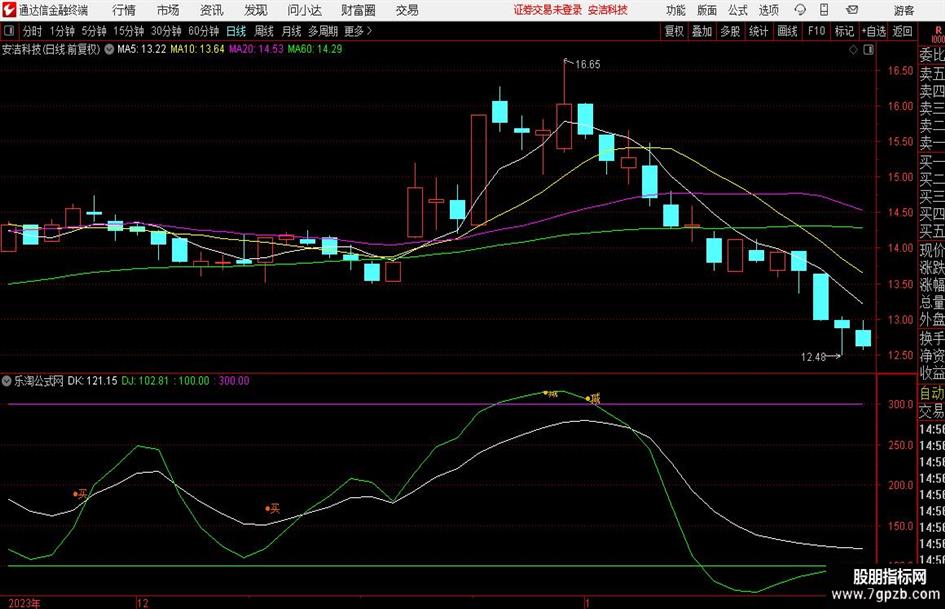Select the 月线 period tab
945x609 pixels.
tap(292, 31)
